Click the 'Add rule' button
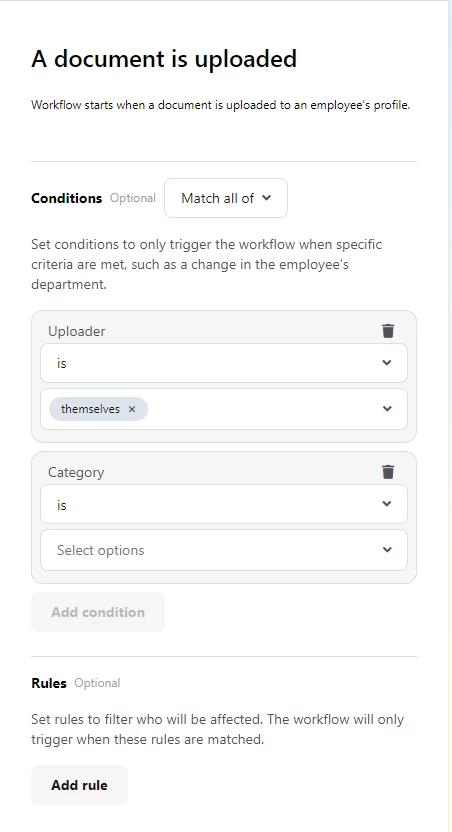452x832 pixels. 79,785
